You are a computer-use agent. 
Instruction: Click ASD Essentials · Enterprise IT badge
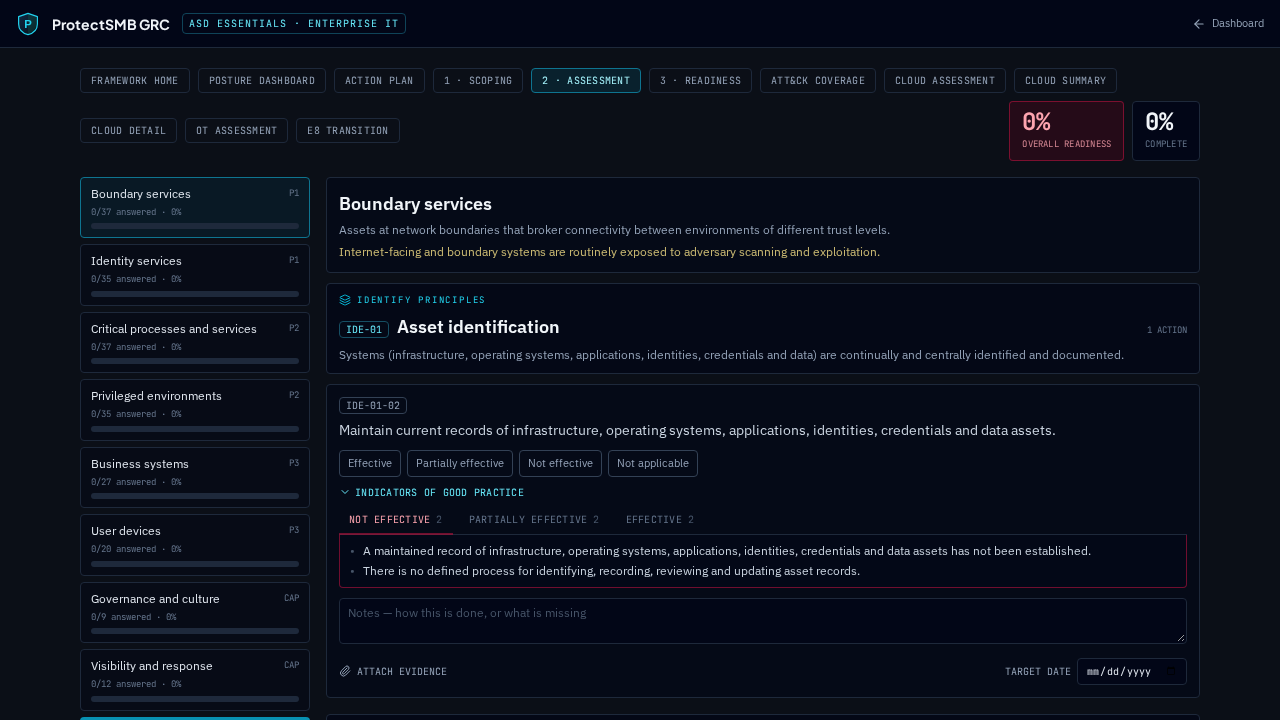click(x=294, y=24)
